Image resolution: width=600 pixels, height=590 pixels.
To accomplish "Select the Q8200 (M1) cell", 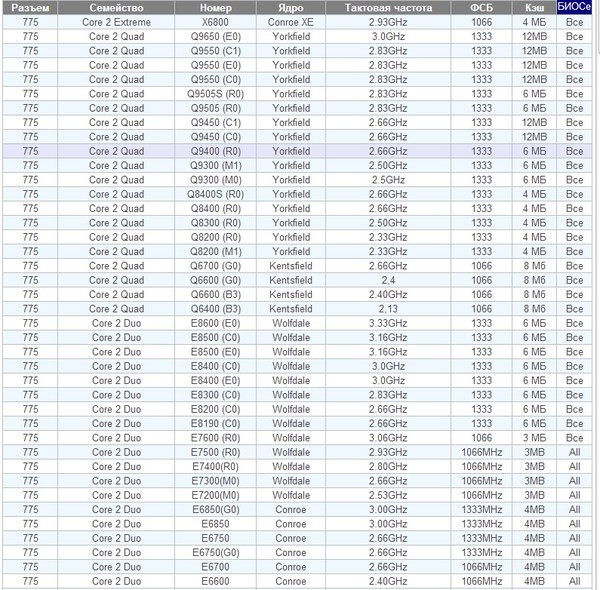I will click(x=215, y=252).
